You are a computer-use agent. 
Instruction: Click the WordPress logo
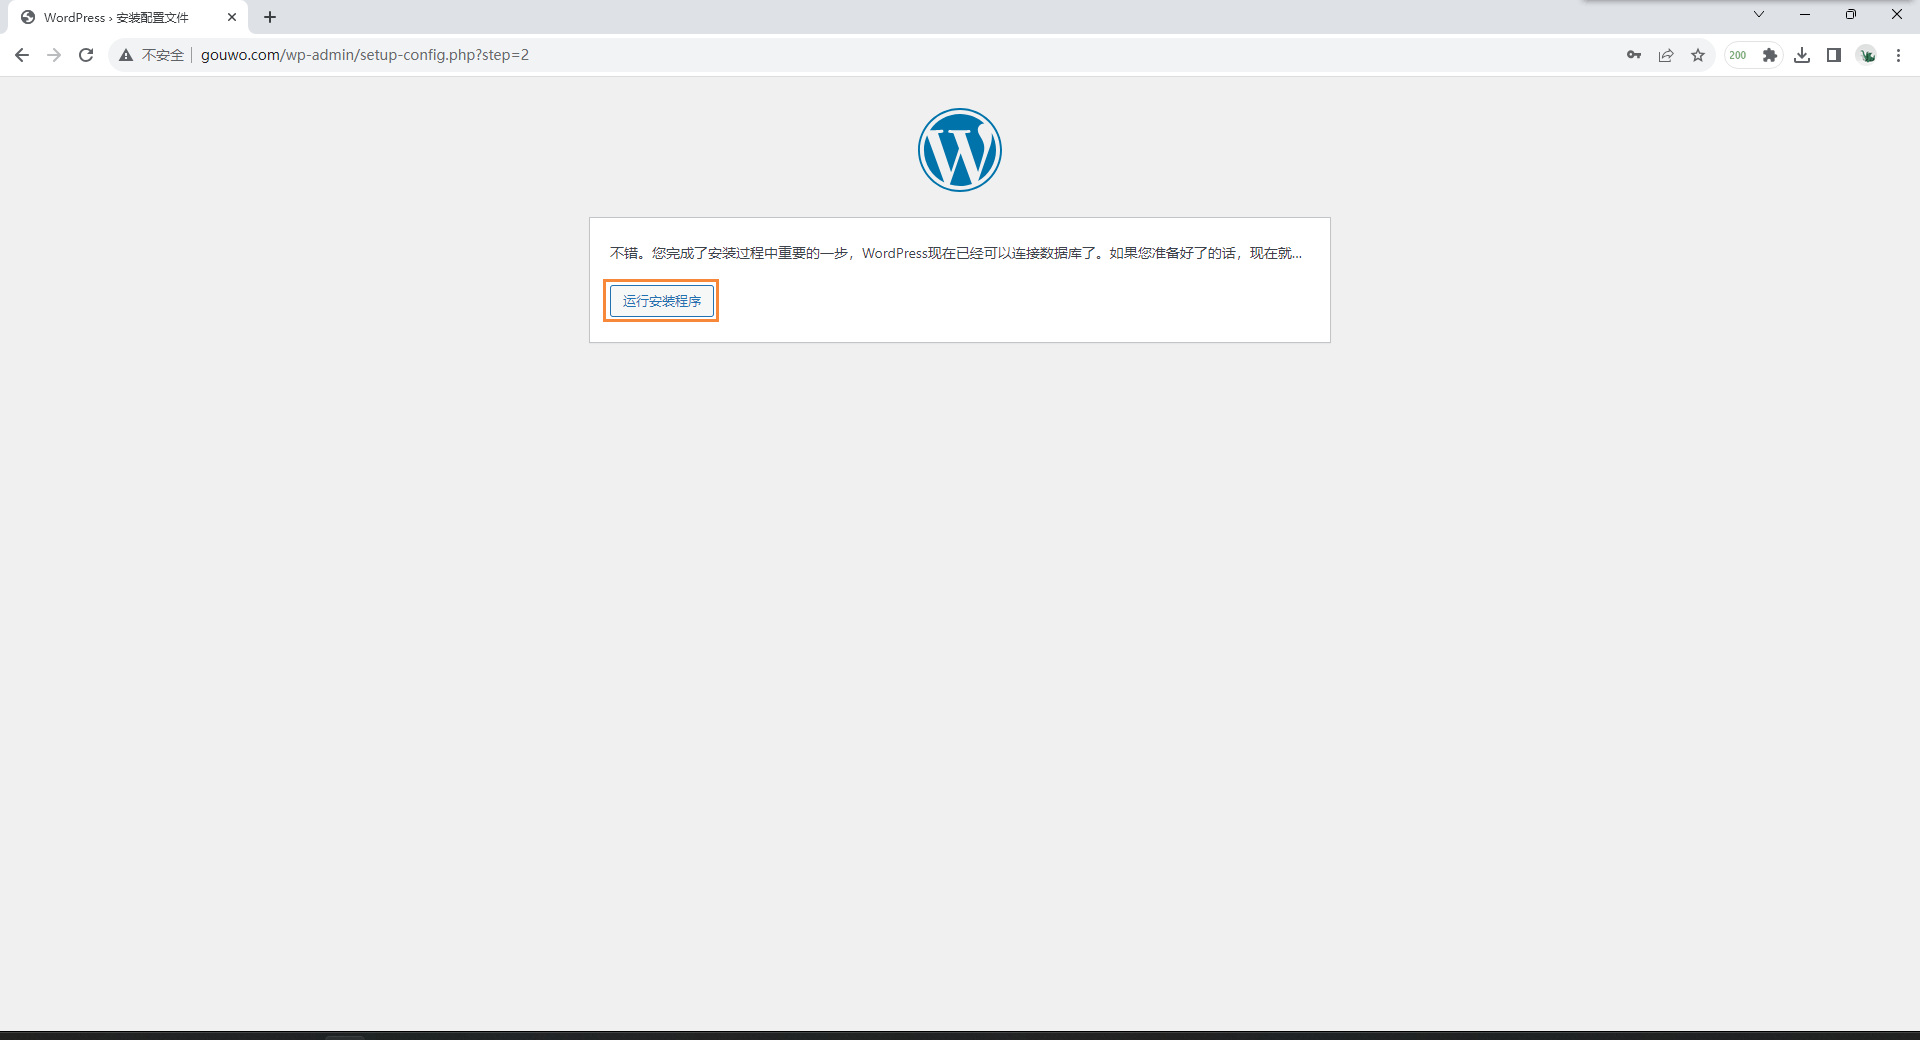[x=960, y=150]
